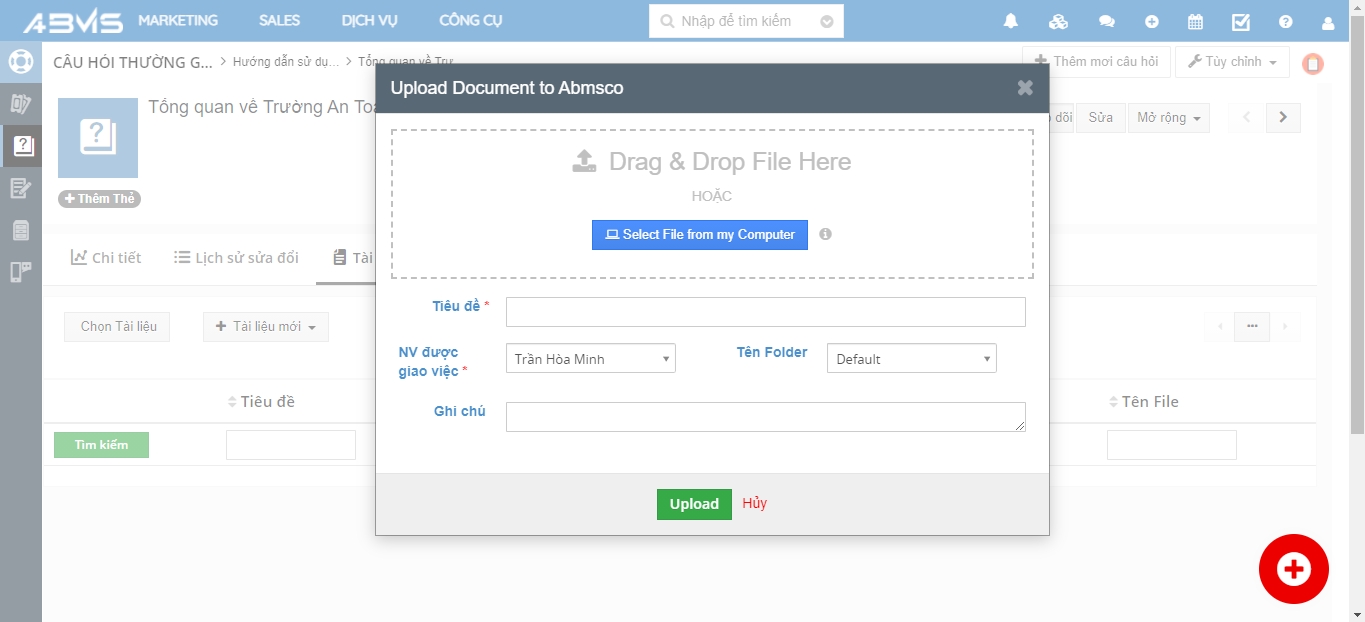Screen dimensions: 1365x622
Task: Expand the search box dropdown arrow
Action: (x=826, y=21)
